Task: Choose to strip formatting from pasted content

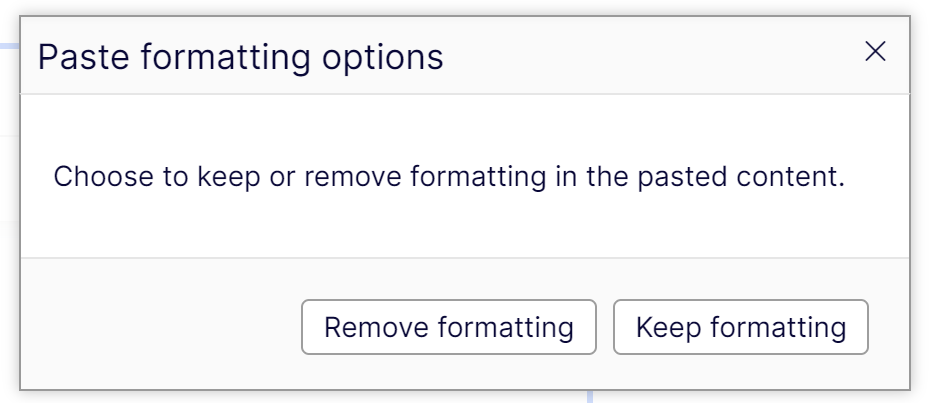Action: tap(448, 327)
